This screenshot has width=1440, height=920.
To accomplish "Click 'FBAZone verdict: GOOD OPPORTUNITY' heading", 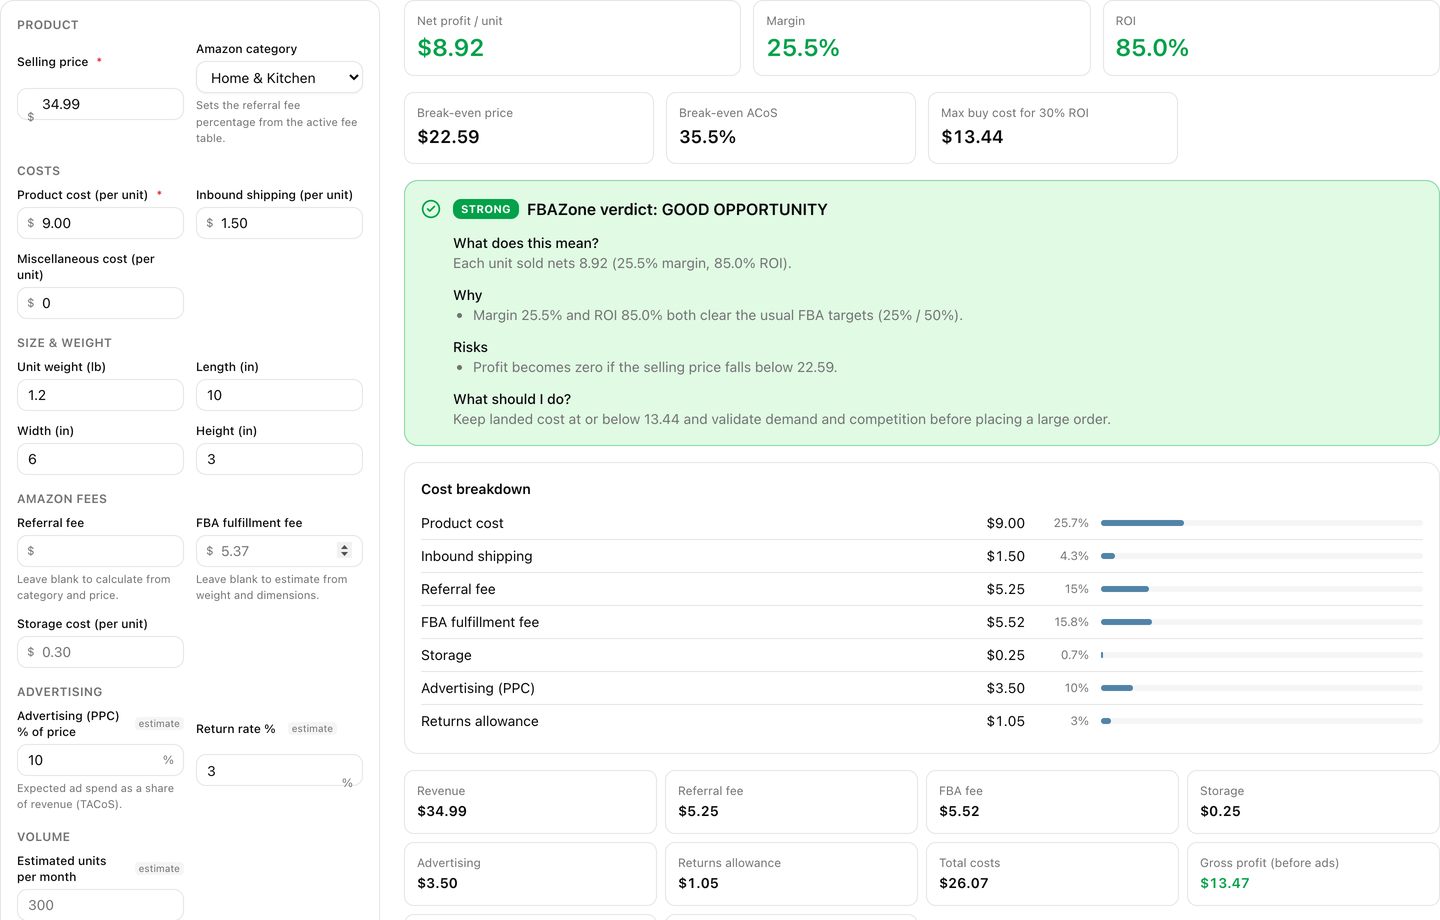I will click(x=677, y=209).
